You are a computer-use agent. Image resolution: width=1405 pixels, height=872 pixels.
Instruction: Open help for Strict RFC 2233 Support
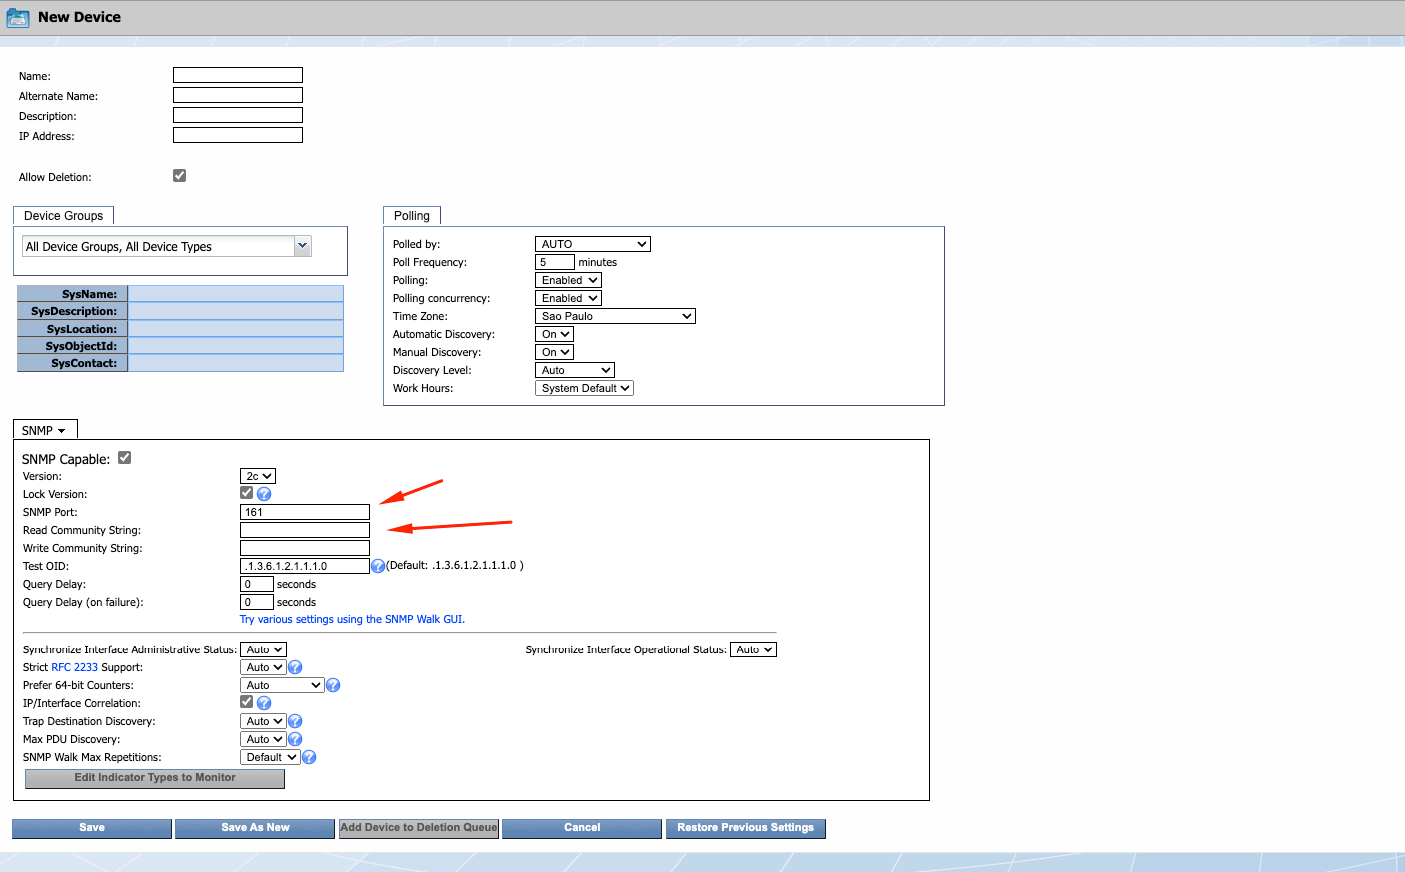click(295, 667)
